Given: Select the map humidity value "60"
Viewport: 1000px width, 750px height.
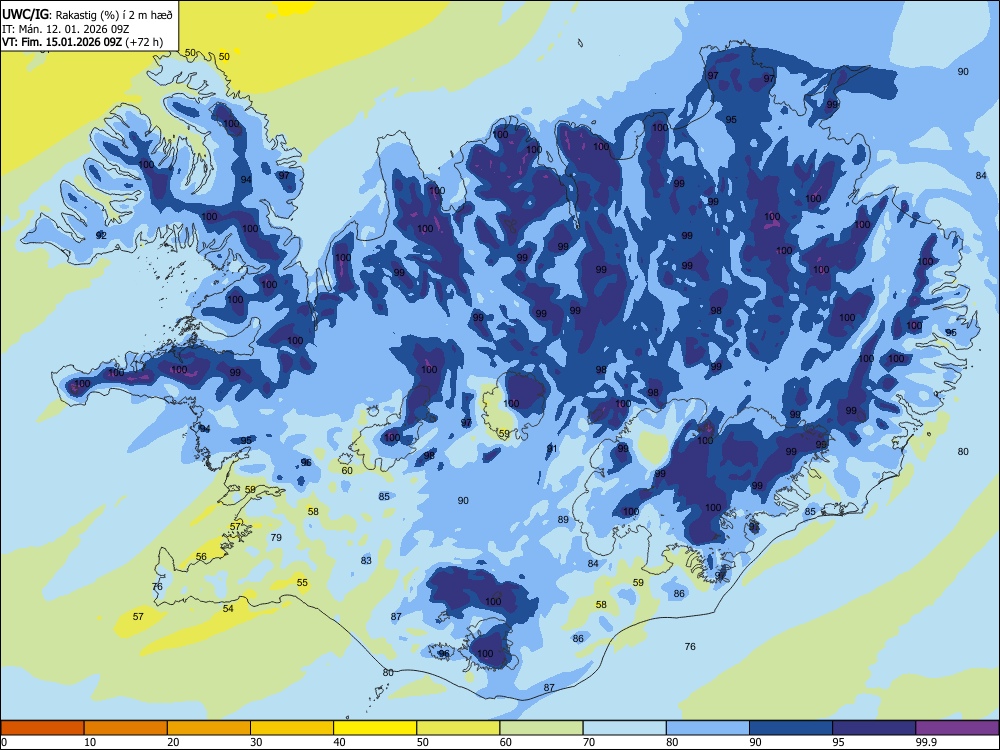Looking at the screenshot, I should click(x=347, y=471).
